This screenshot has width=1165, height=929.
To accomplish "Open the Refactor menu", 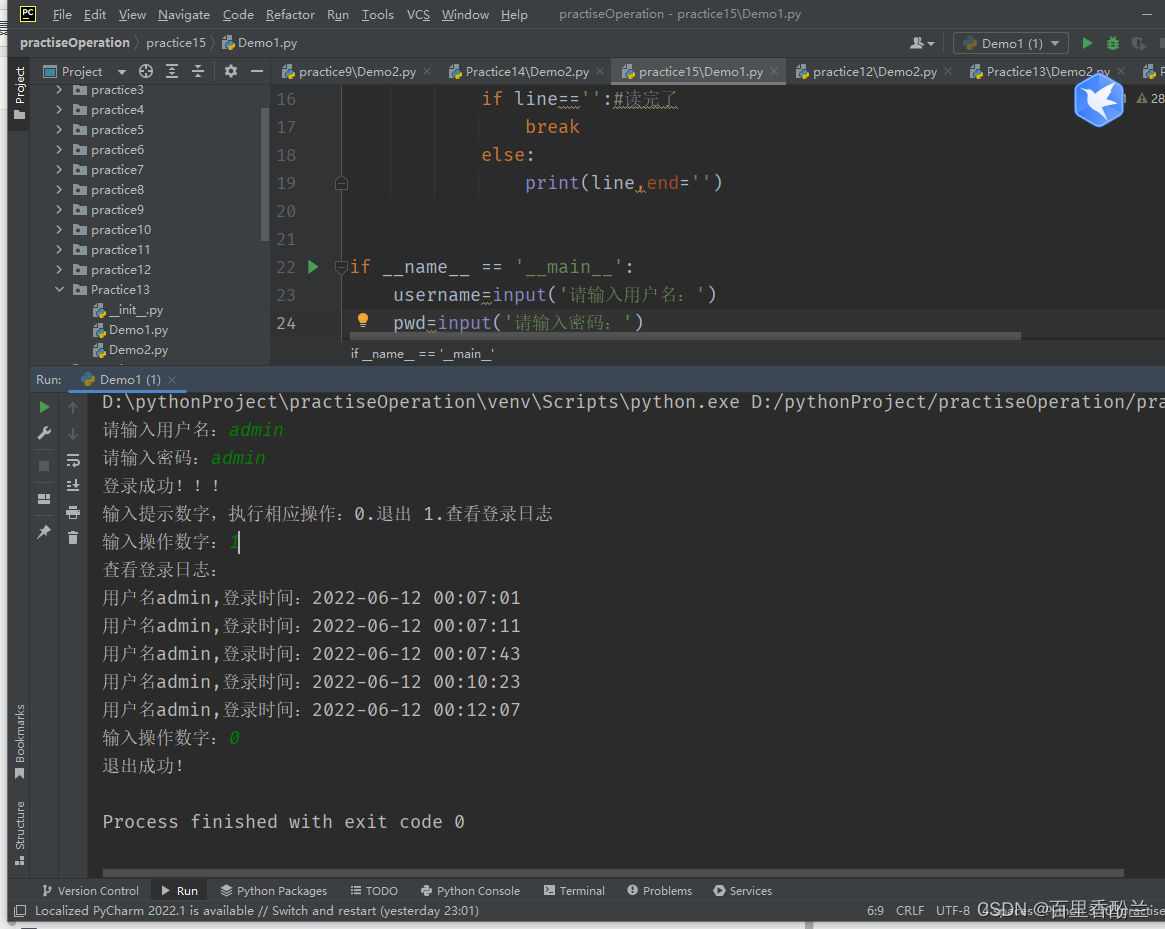I will (290, 14).
